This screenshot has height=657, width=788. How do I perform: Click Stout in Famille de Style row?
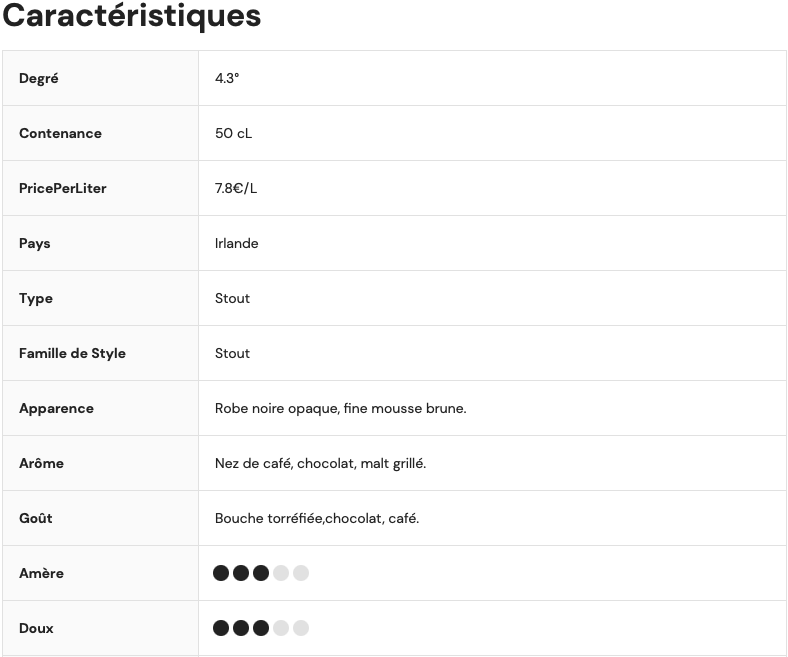tap(232, 353)
